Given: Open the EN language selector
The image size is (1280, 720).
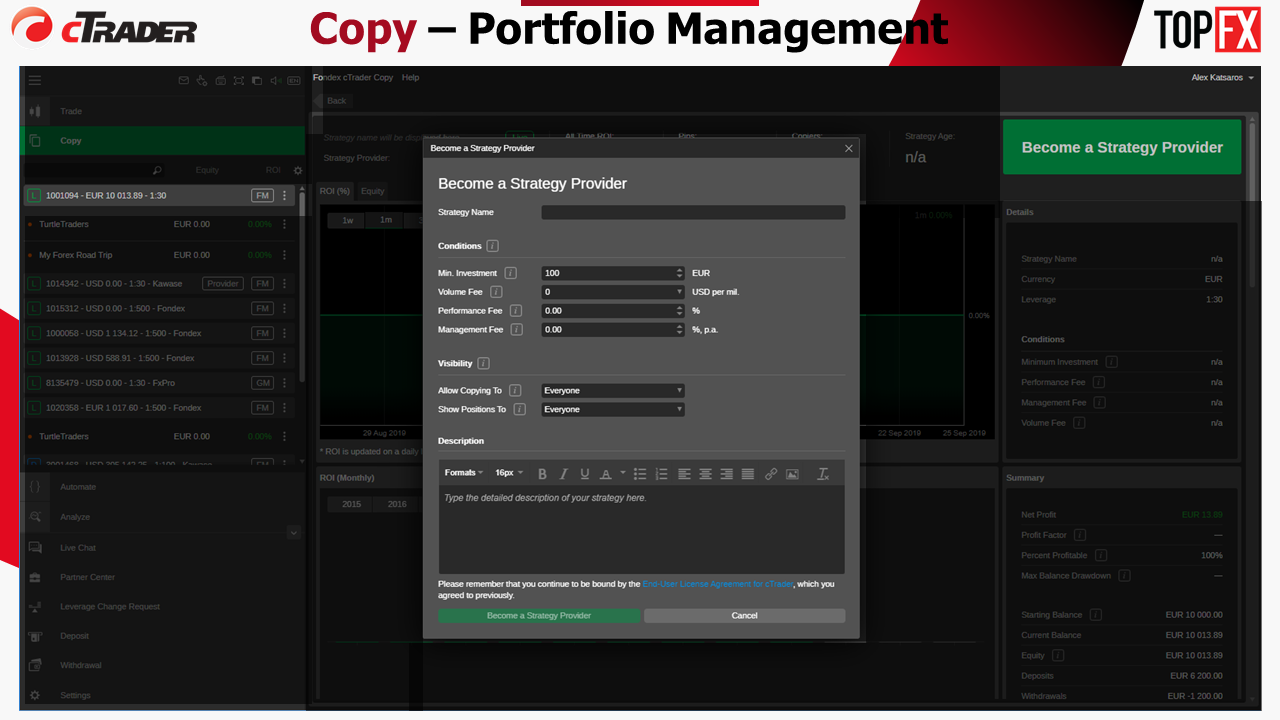Looking at the screenshot, I should 294,81.
